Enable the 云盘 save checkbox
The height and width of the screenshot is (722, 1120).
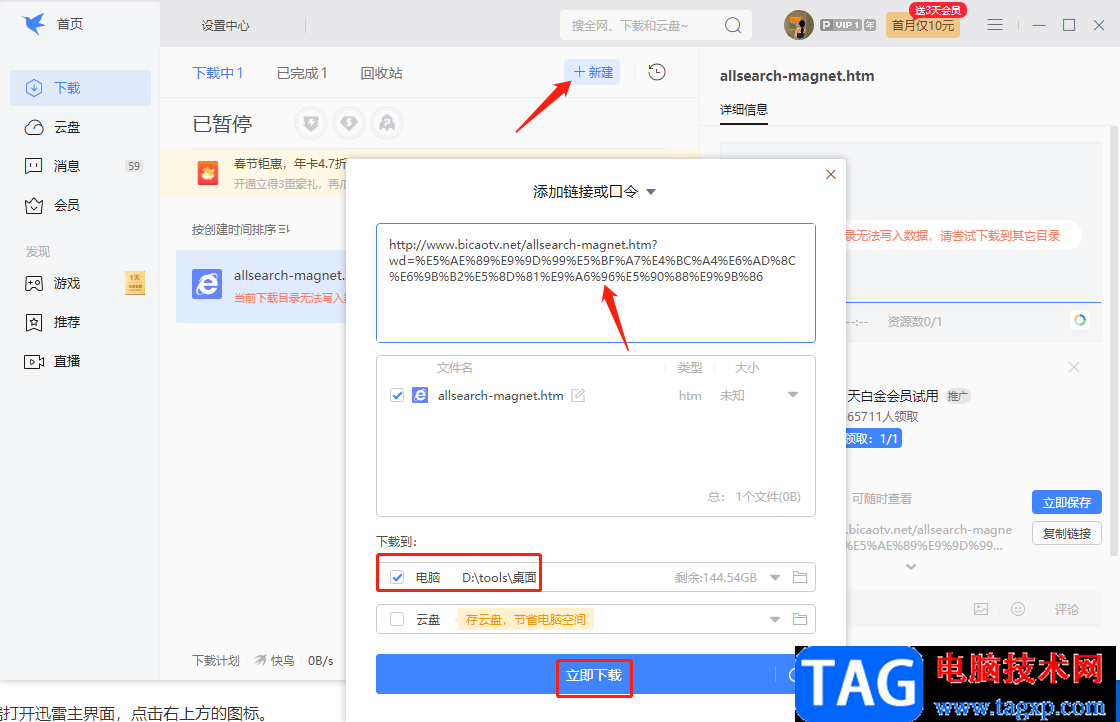point(397,619)
